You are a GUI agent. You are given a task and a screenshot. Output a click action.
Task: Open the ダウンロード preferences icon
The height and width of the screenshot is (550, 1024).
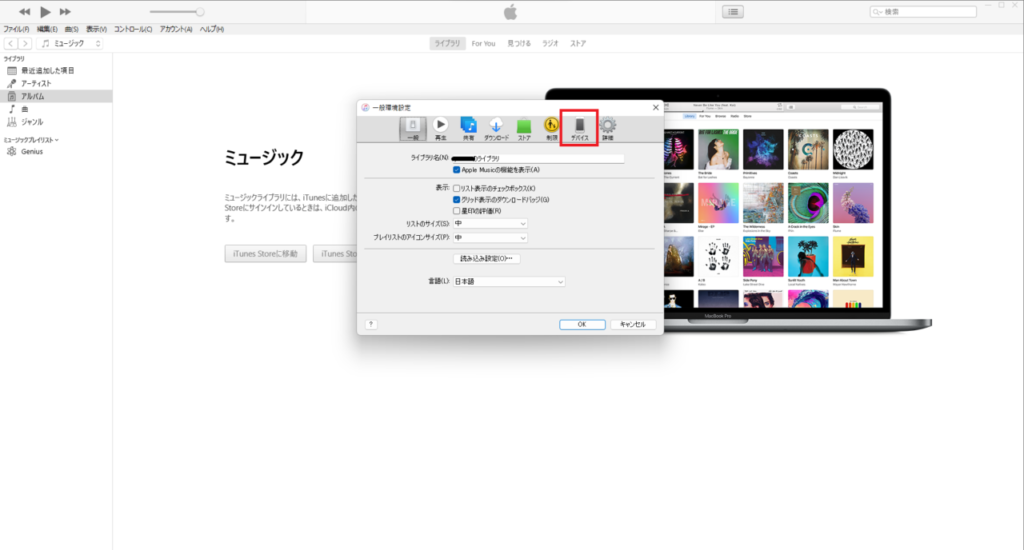[x=496, y=129]
